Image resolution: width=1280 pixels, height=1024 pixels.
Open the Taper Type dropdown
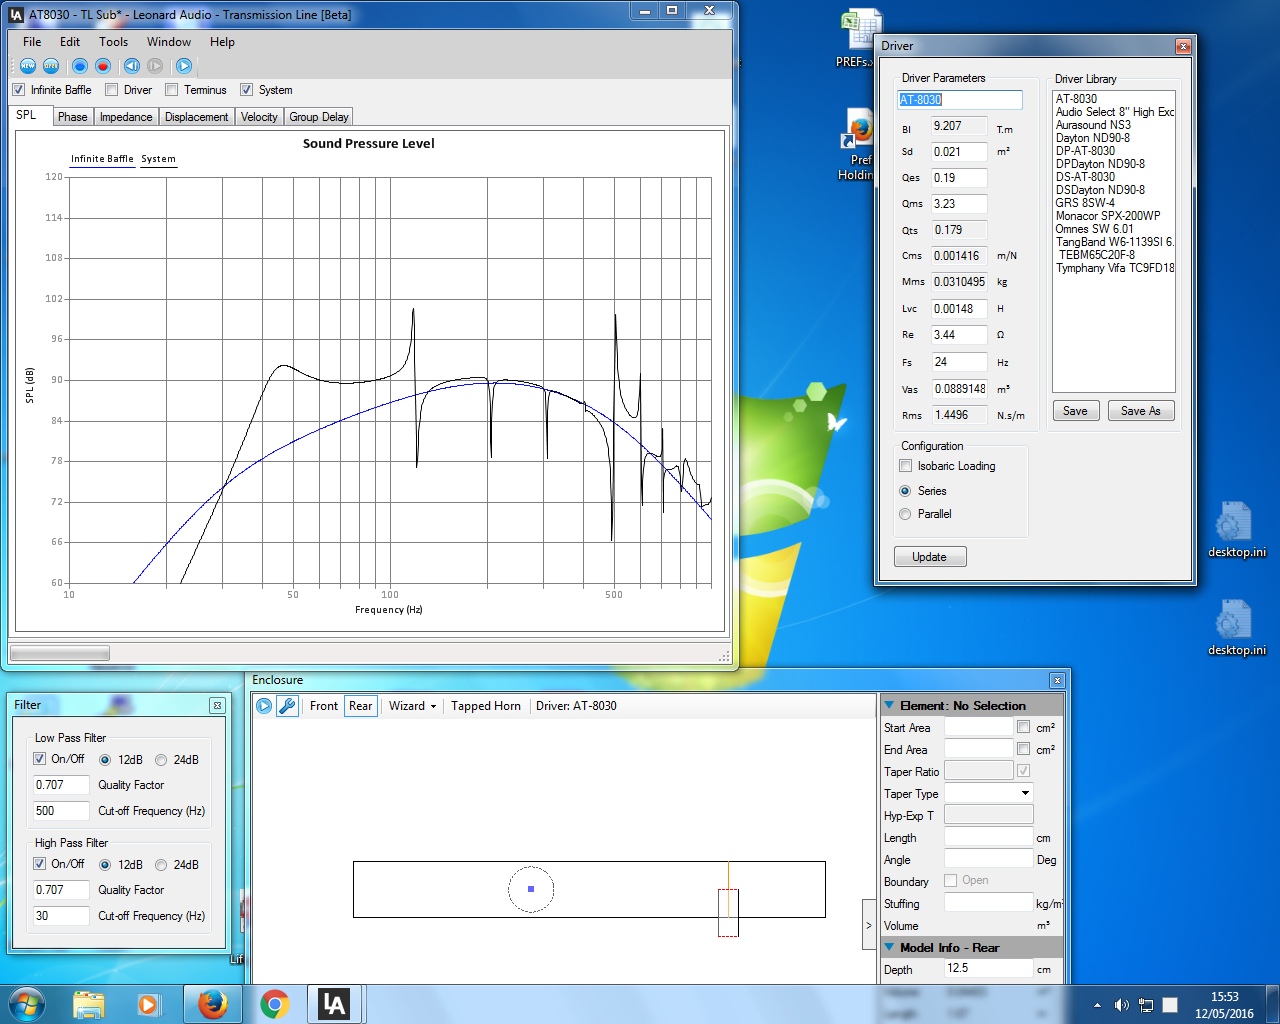point(1025,793)
